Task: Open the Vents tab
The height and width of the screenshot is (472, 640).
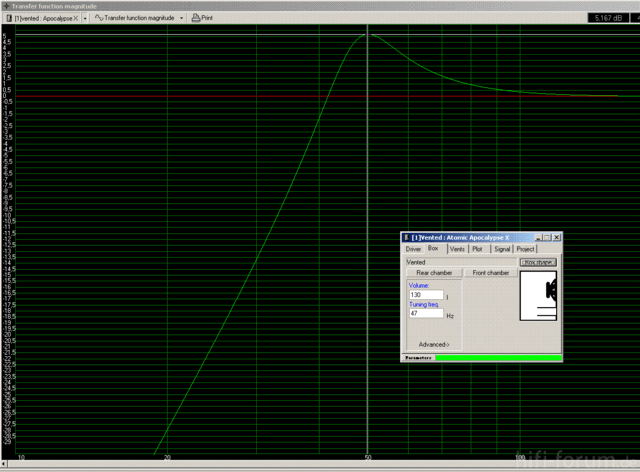Action: click(x=457, y=248)
